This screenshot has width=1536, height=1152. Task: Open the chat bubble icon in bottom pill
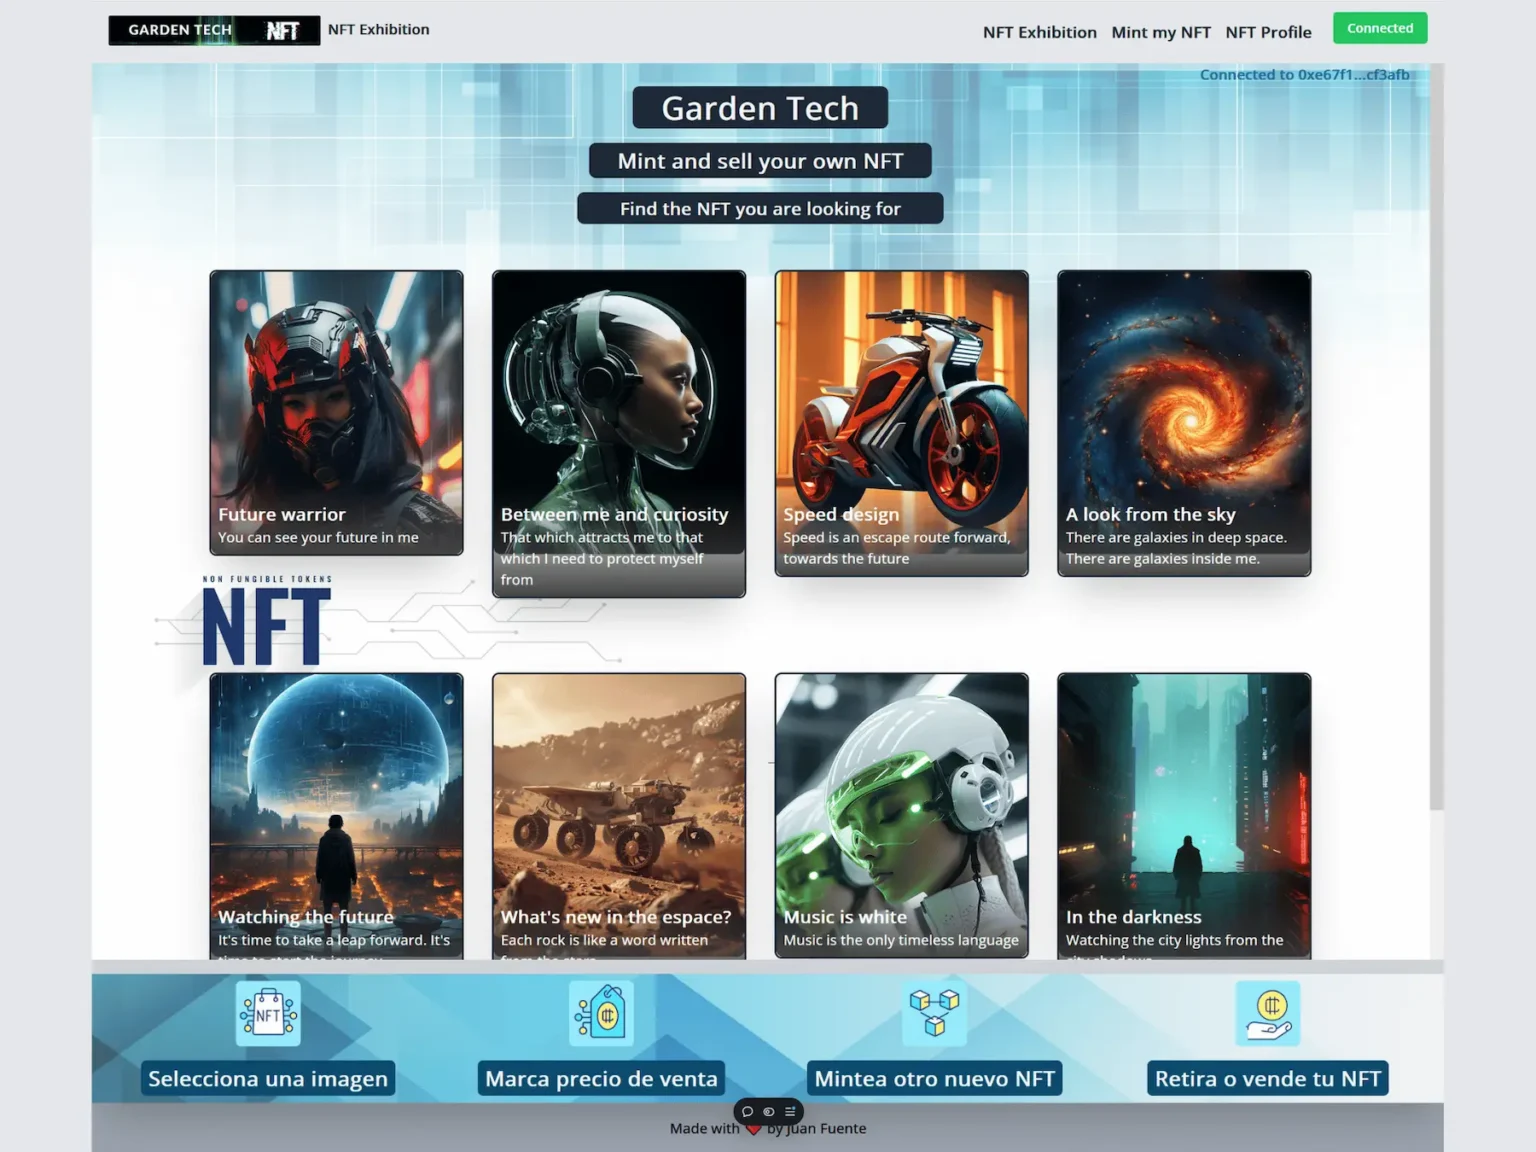coord(747,1111)
